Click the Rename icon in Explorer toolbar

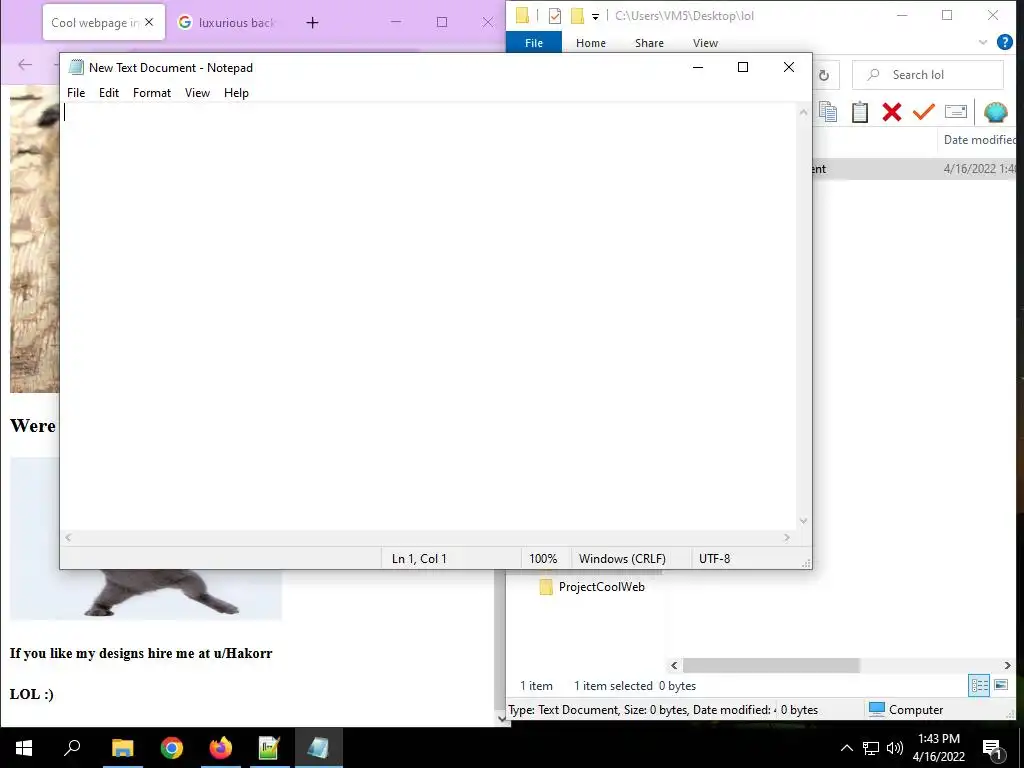tap(955, 112)
